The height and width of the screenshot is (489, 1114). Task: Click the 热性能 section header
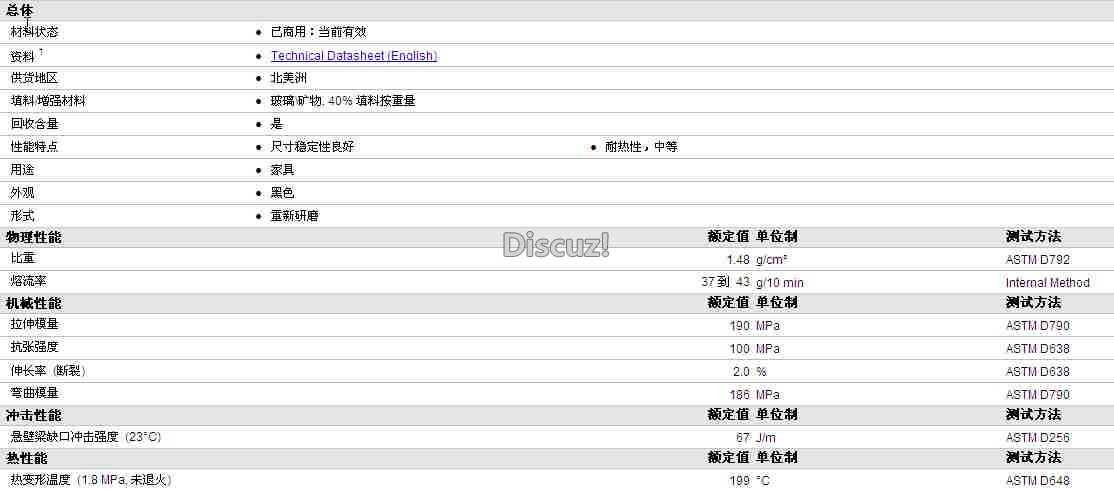[x=26, y=458]
